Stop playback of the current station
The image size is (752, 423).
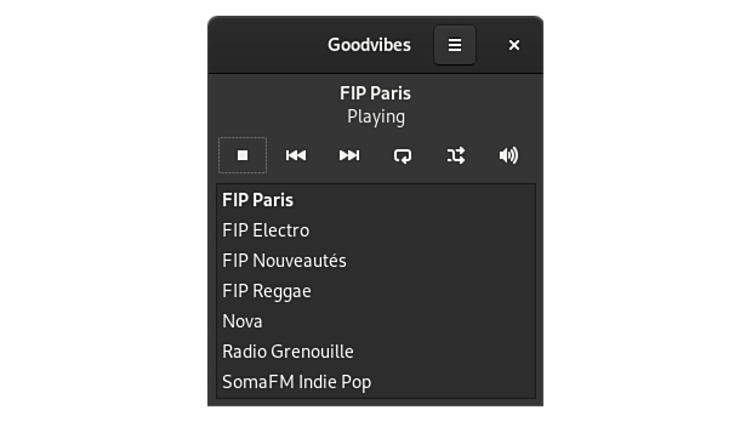242,155
